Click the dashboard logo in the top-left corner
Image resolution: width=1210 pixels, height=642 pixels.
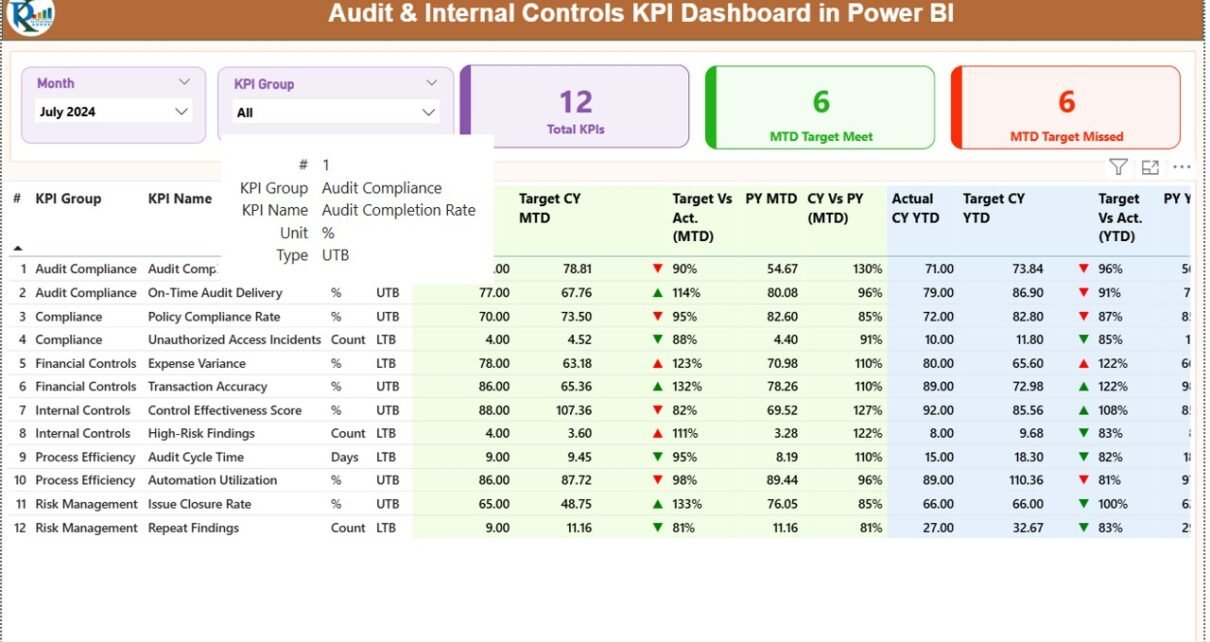click(30, 15)
